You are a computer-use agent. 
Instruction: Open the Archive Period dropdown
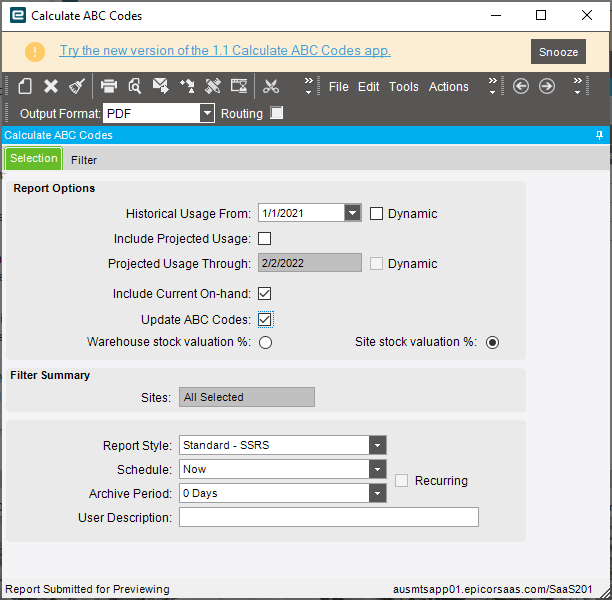coord(377,493)
